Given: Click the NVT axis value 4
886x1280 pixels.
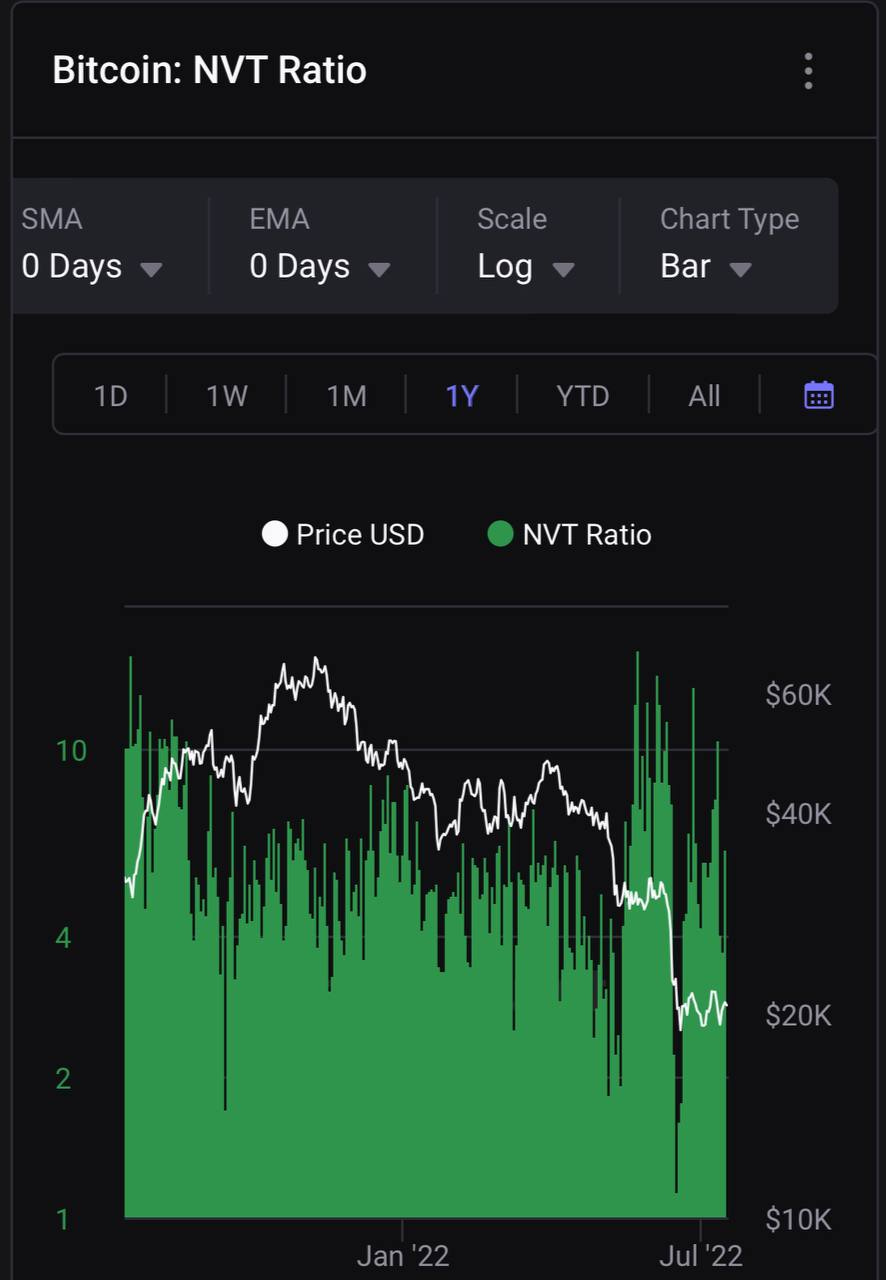Looking at the screenshot, I should (x=63, y=938).
